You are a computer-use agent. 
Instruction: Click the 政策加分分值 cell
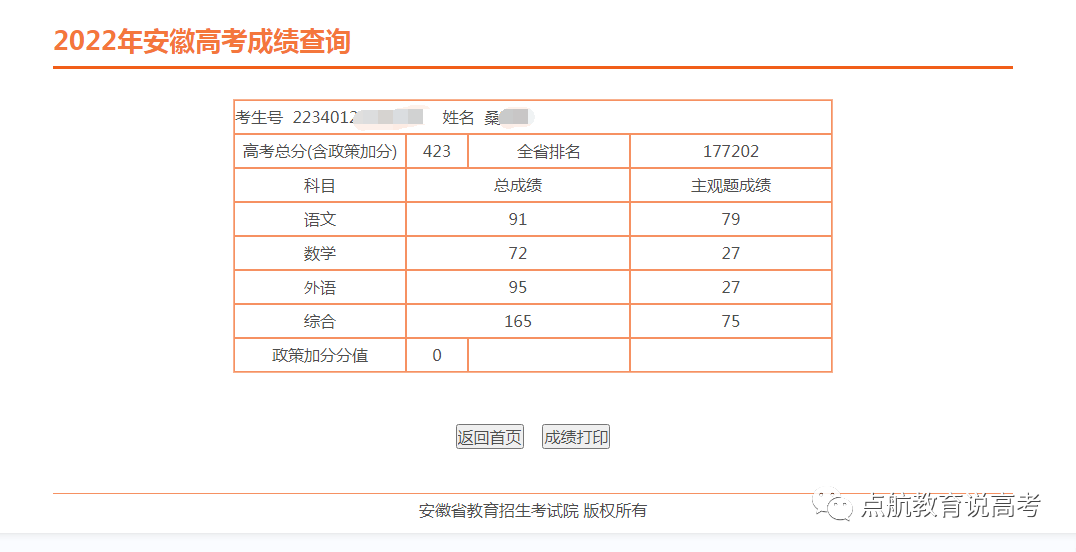tap(320, 355)
